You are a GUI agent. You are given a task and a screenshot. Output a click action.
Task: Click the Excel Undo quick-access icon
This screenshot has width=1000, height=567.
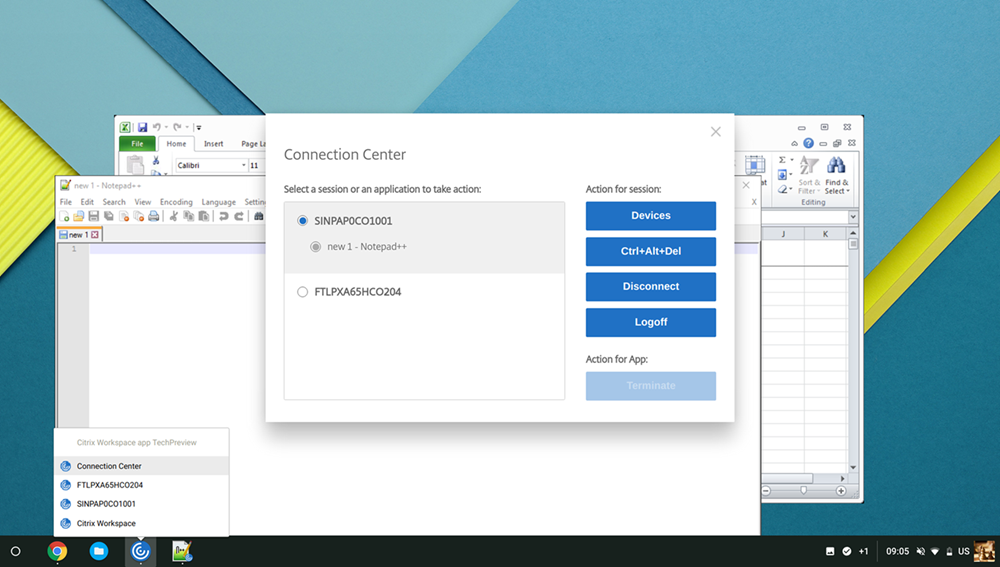(156, 127)
